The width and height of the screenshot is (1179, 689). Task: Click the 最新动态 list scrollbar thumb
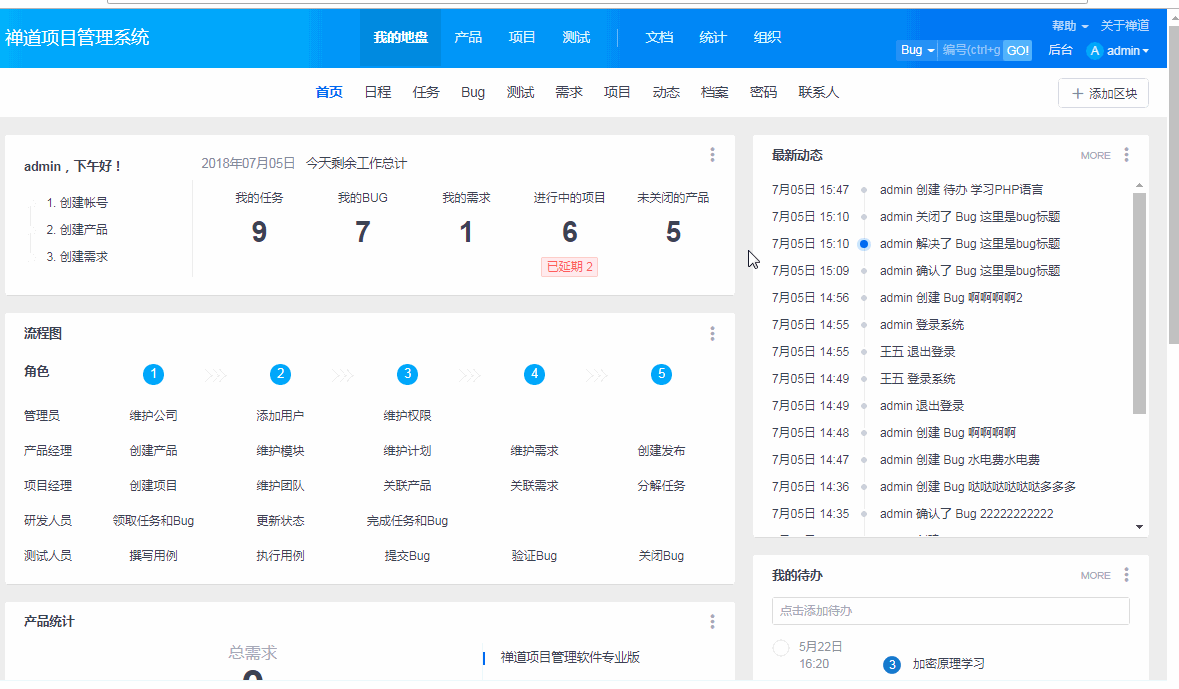tap(1139, 303)
